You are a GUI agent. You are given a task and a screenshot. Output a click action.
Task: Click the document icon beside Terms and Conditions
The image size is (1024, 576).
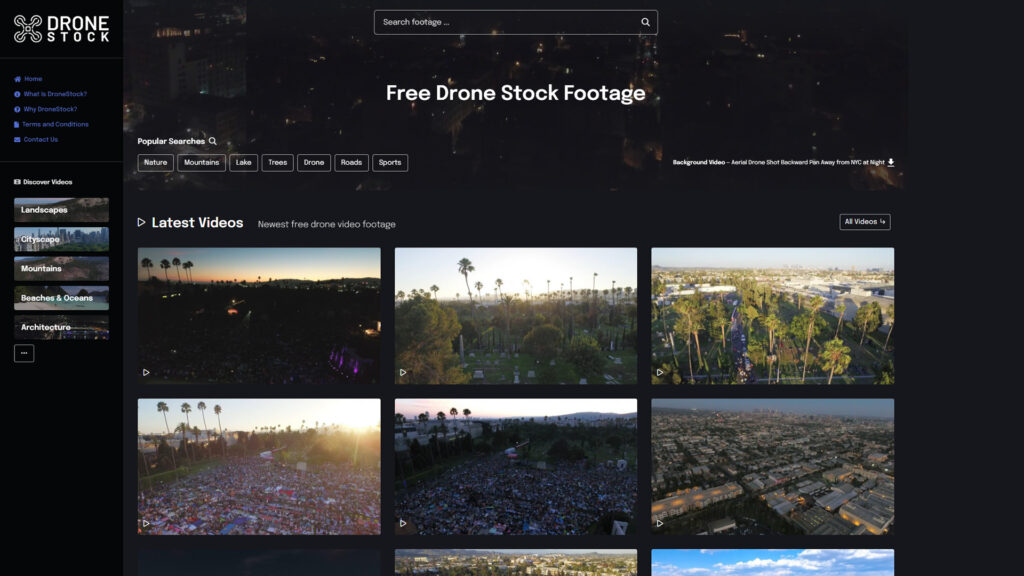point(16,124)
